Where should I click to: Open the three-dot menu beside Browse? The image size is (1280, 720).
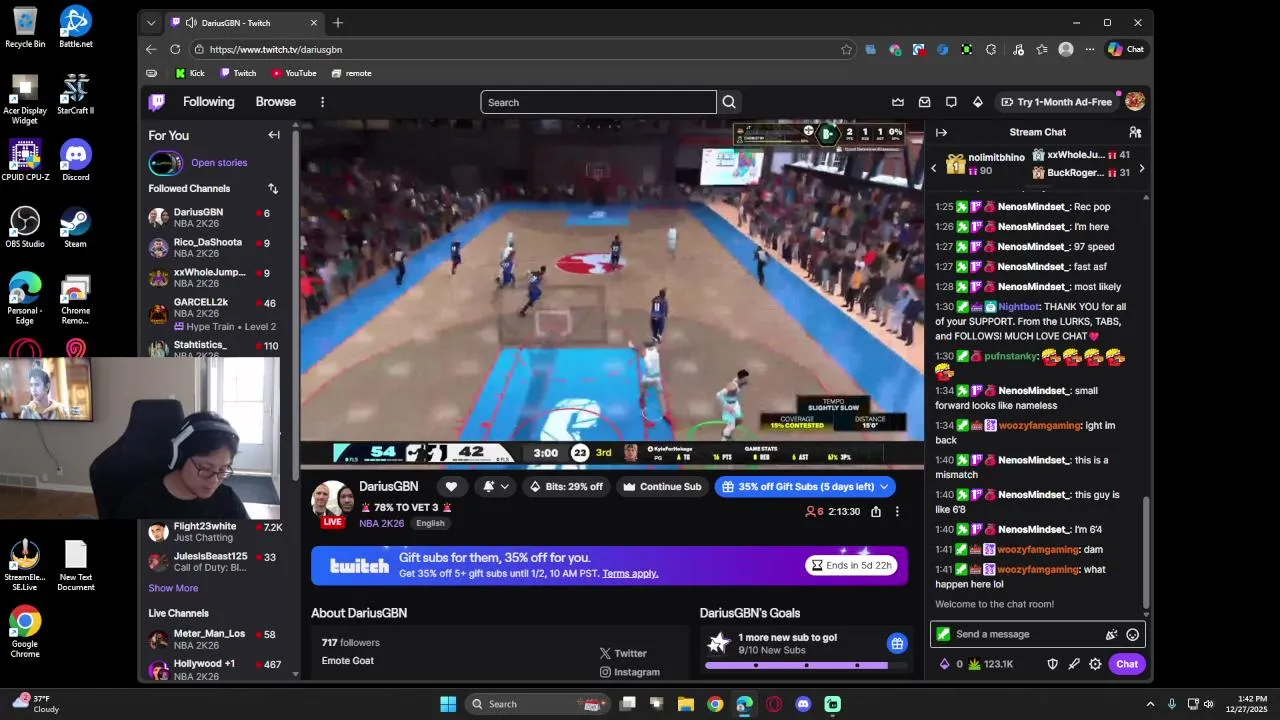pos(322,102)
